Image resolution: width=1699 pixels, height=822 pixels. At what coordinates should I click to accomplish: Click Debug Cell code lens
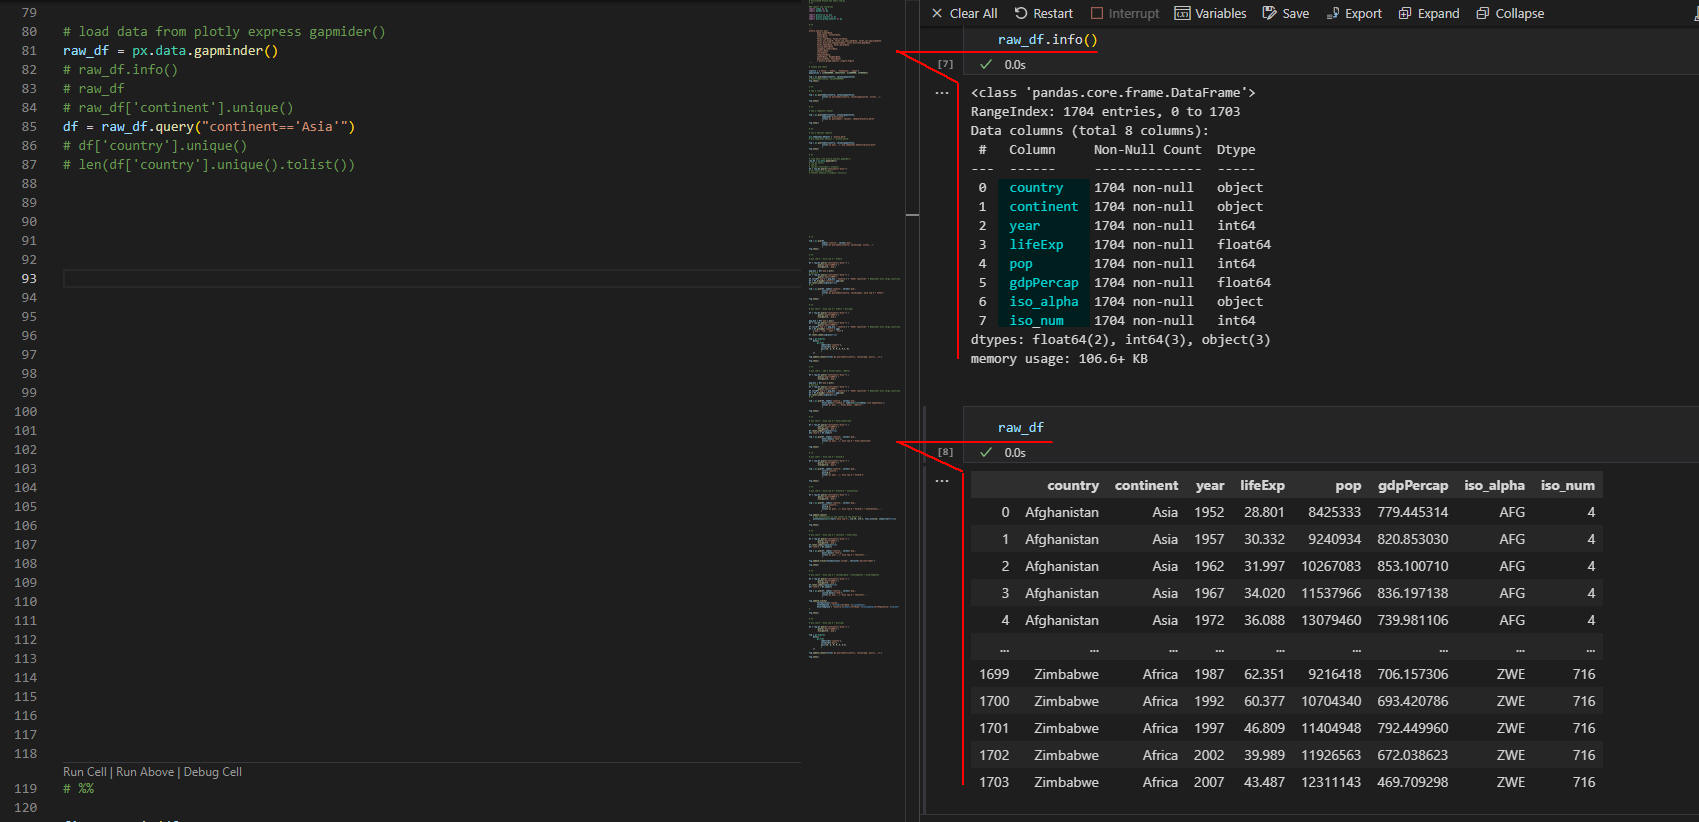point(213,772)
